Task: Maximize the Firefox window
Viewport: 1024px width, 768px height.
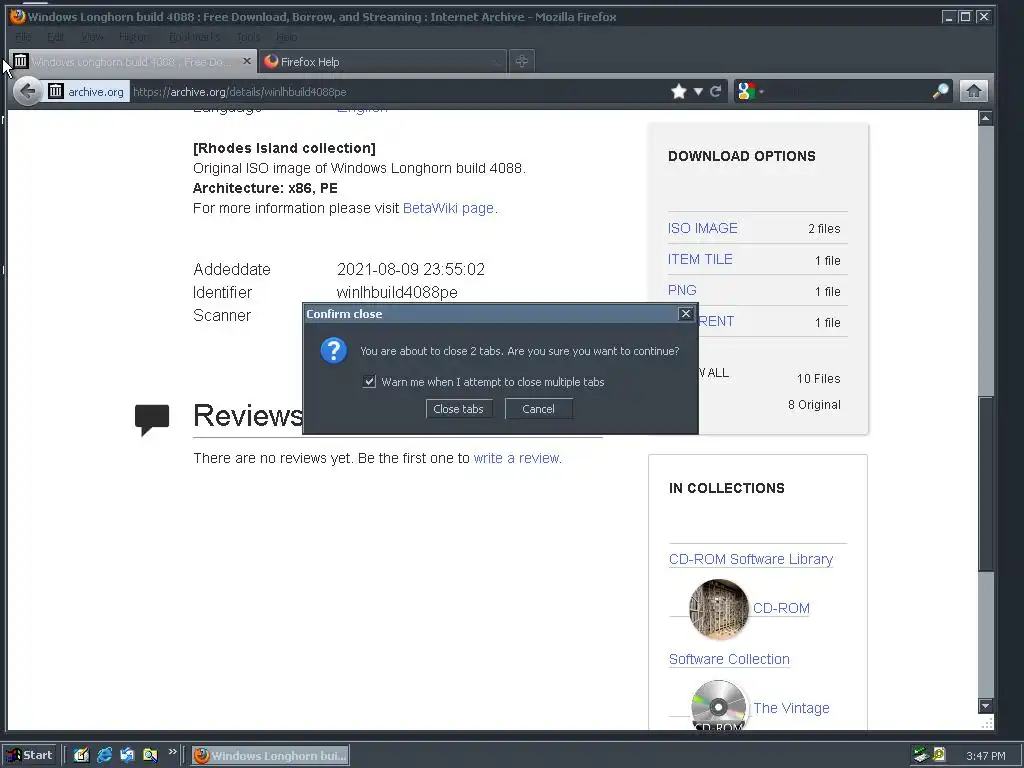Action: pyautogui.click(x=965, y=17)
